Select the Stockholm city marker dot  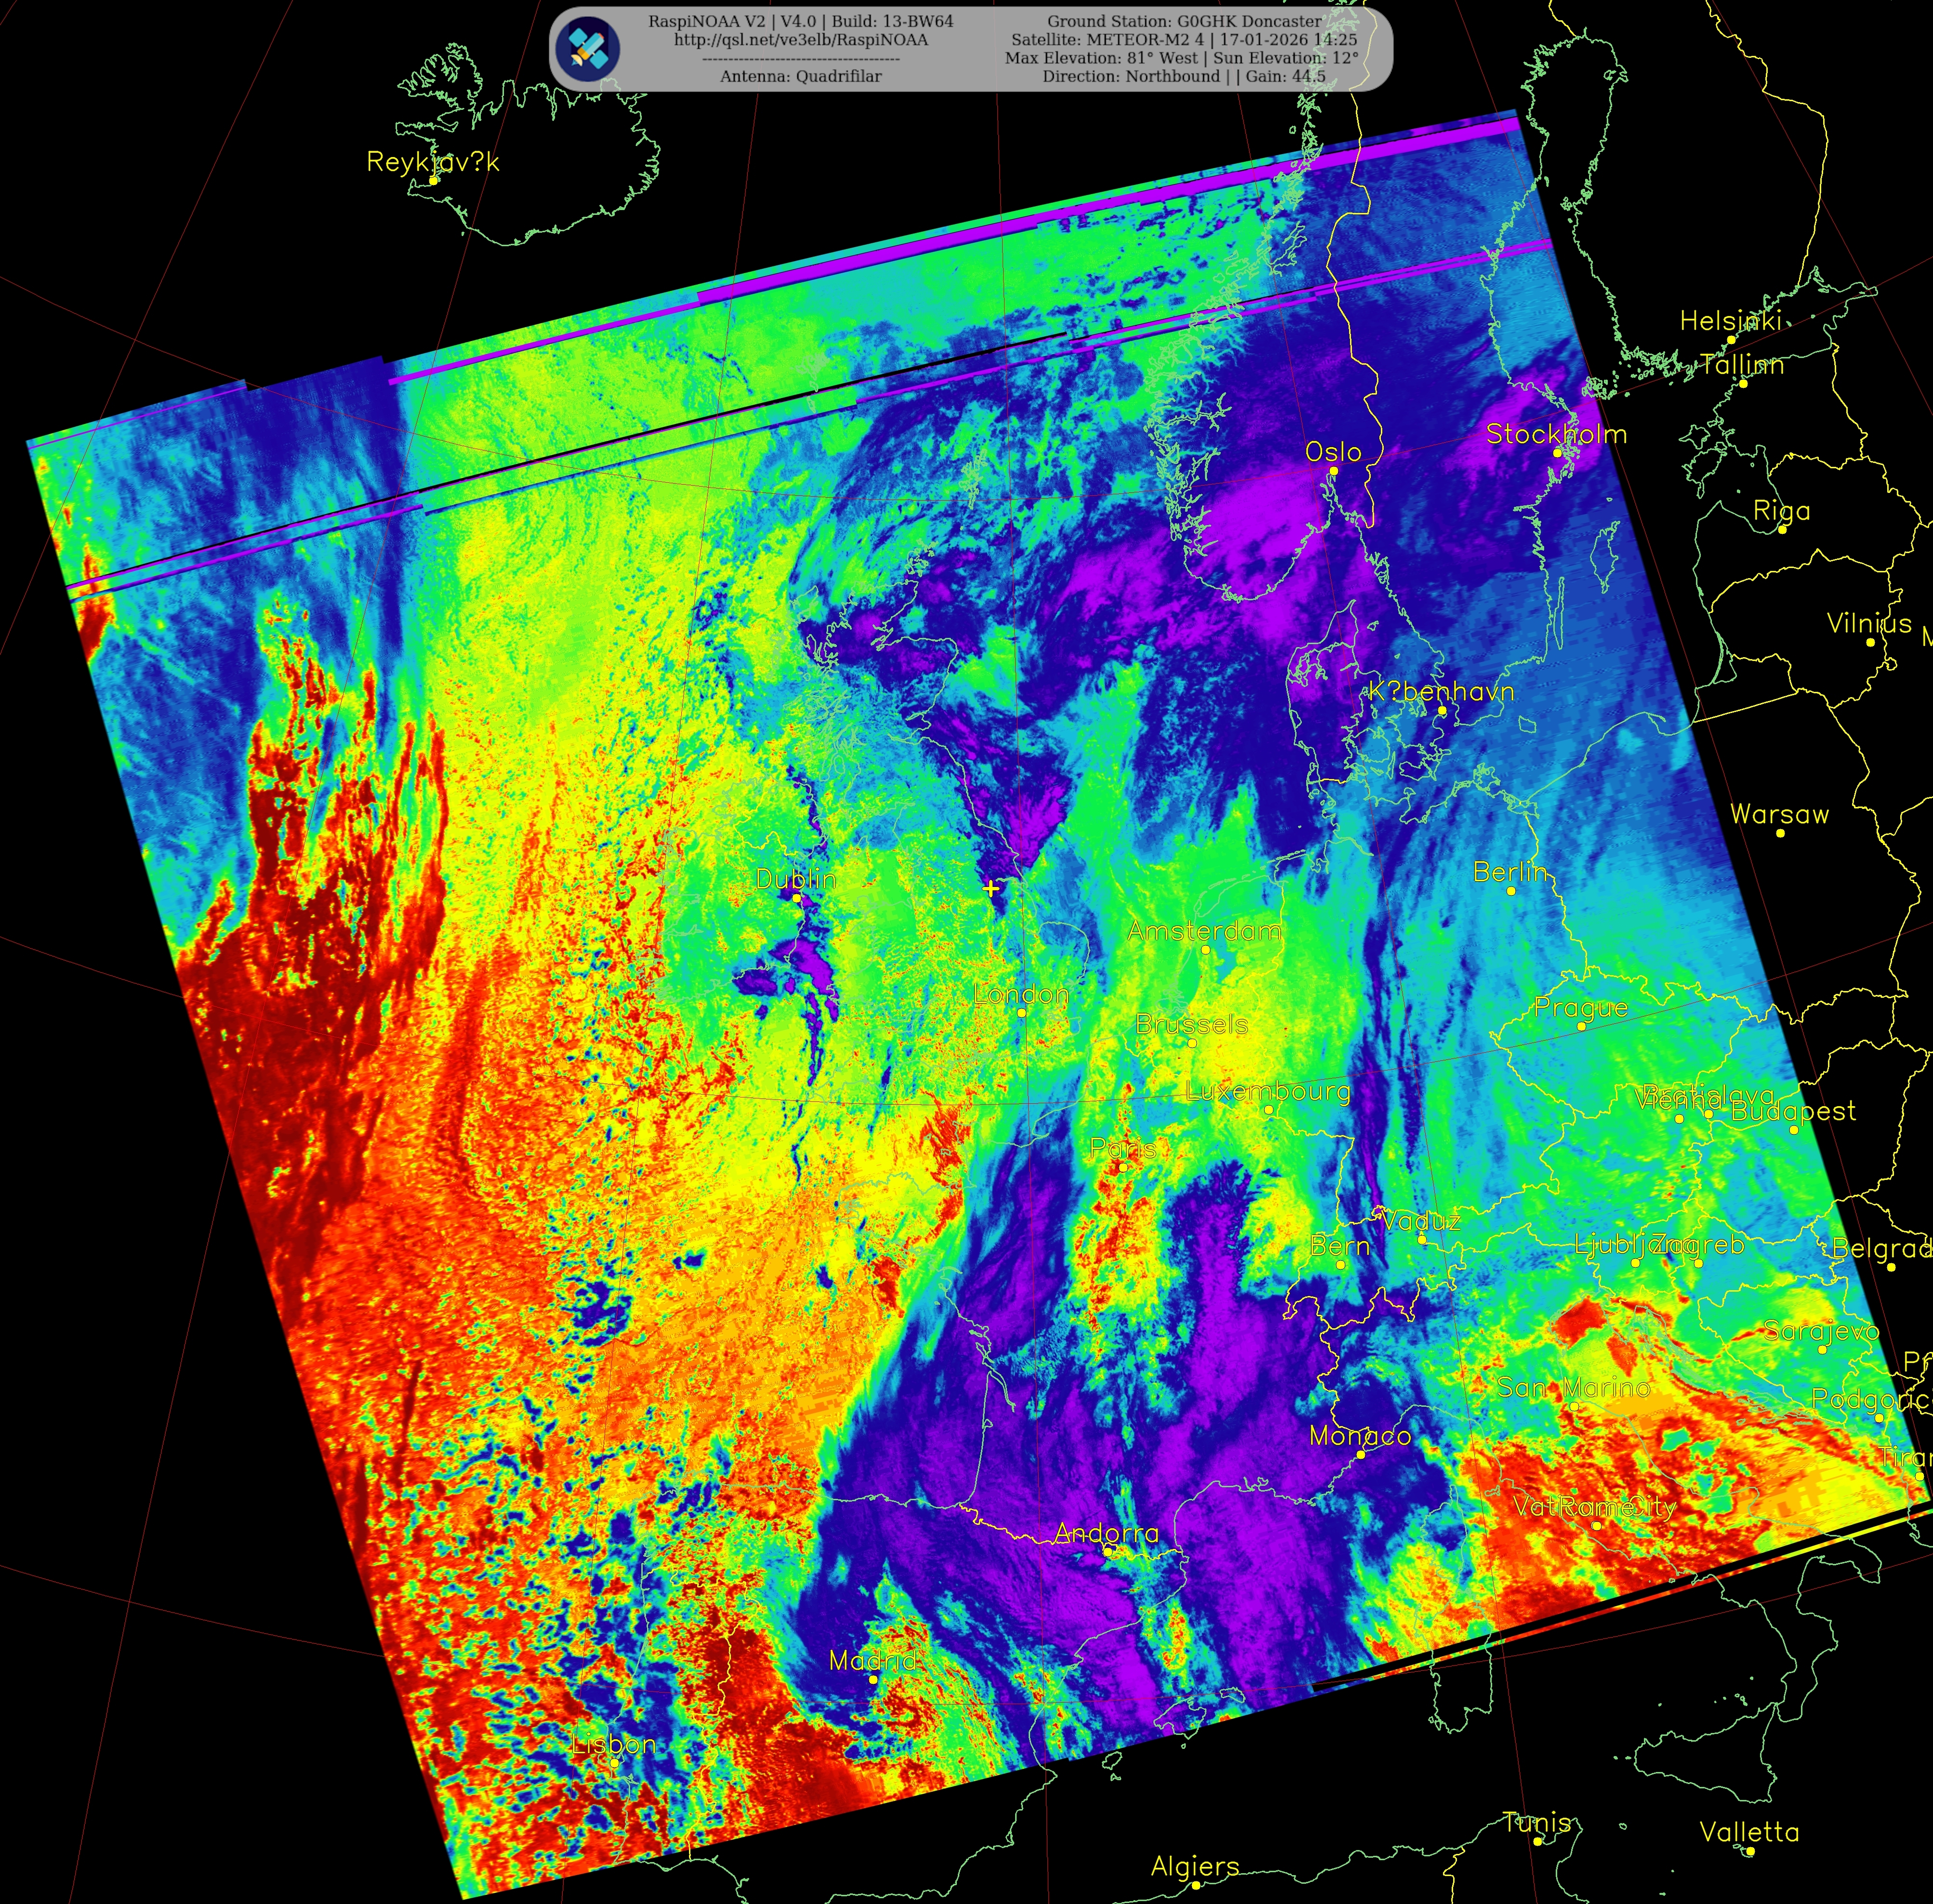pos(1557,453)
